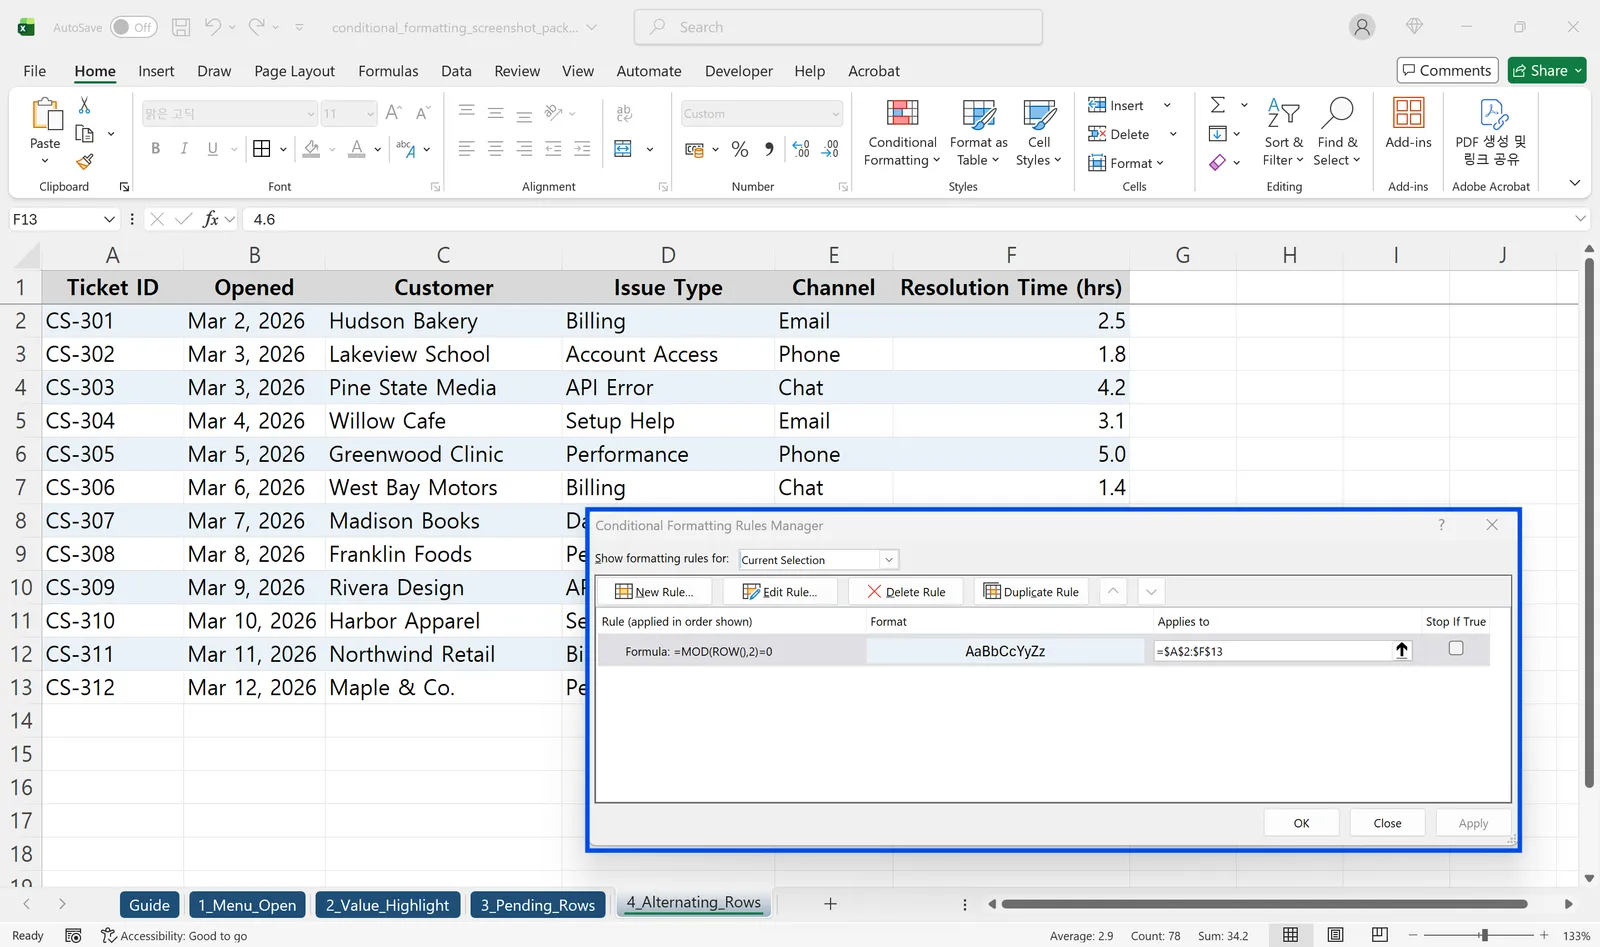Screen dimensions: 1600x947
Task: Open Sort & Filter menu
Action: click(1283, 133)
